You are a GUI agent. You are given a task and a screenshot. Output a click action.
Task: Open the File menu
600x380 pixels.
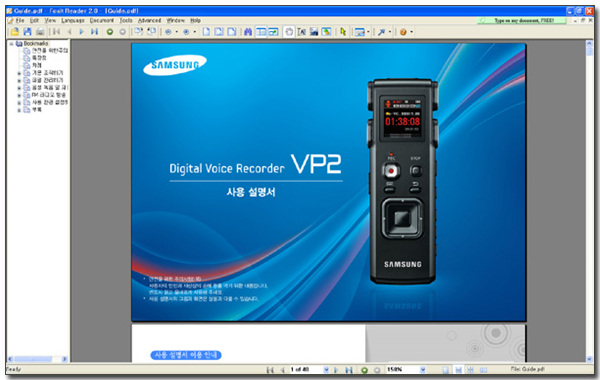20,20
